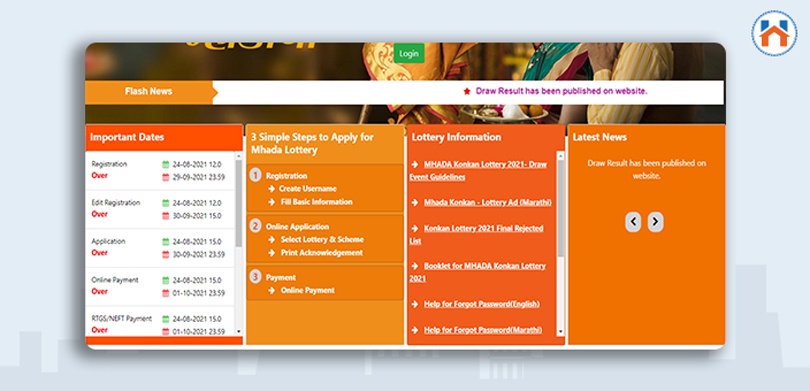Open Help for Forgot Password(Marathi) link
Screen dimensions: 810x391
coord(483,330)
